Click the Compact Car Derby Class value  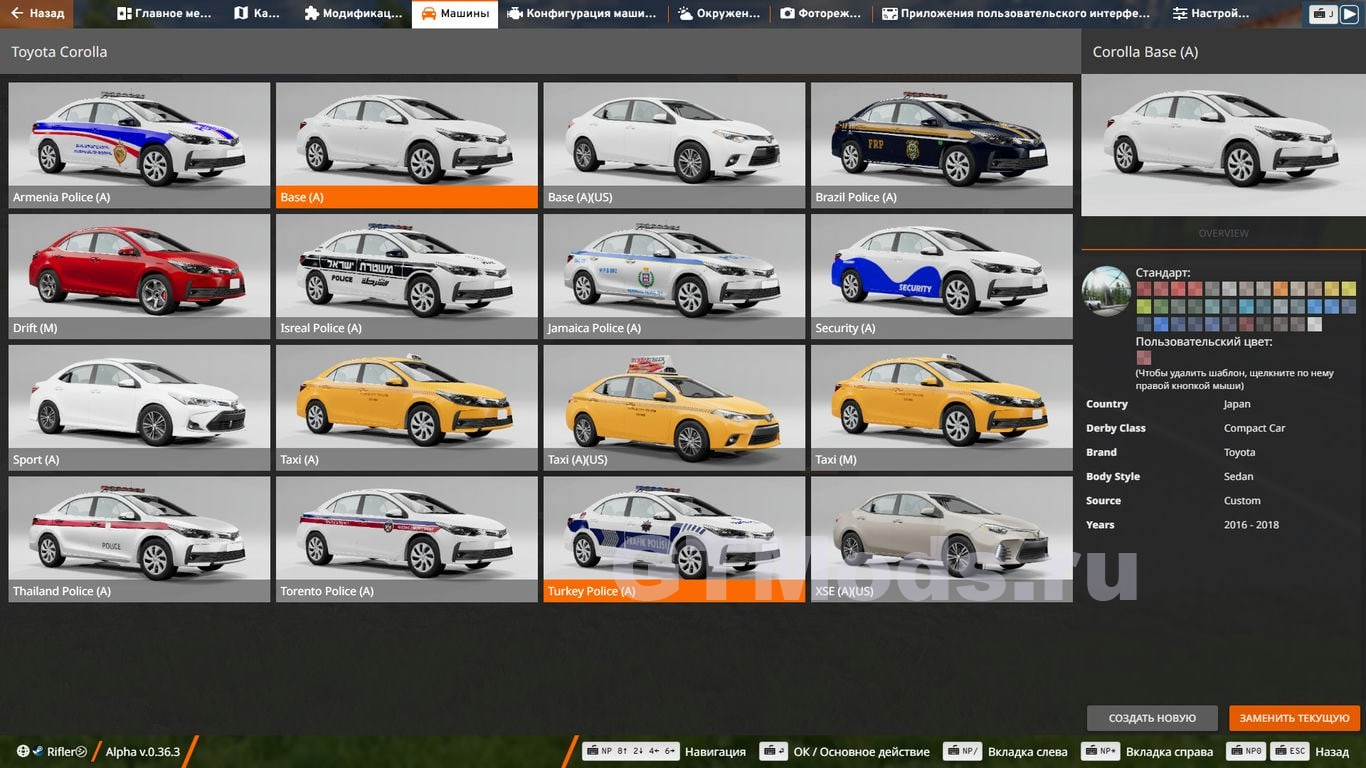point(1254,428)
